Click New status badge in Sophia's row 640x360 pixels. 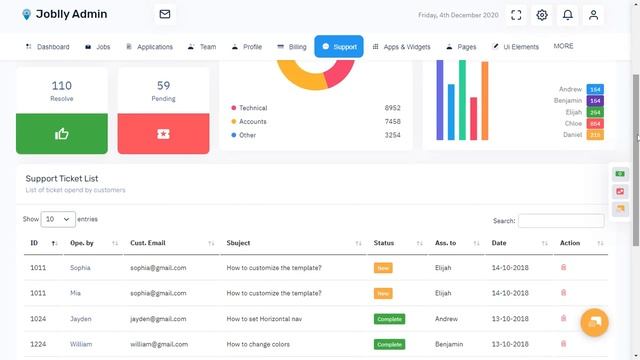coord(383,268)
